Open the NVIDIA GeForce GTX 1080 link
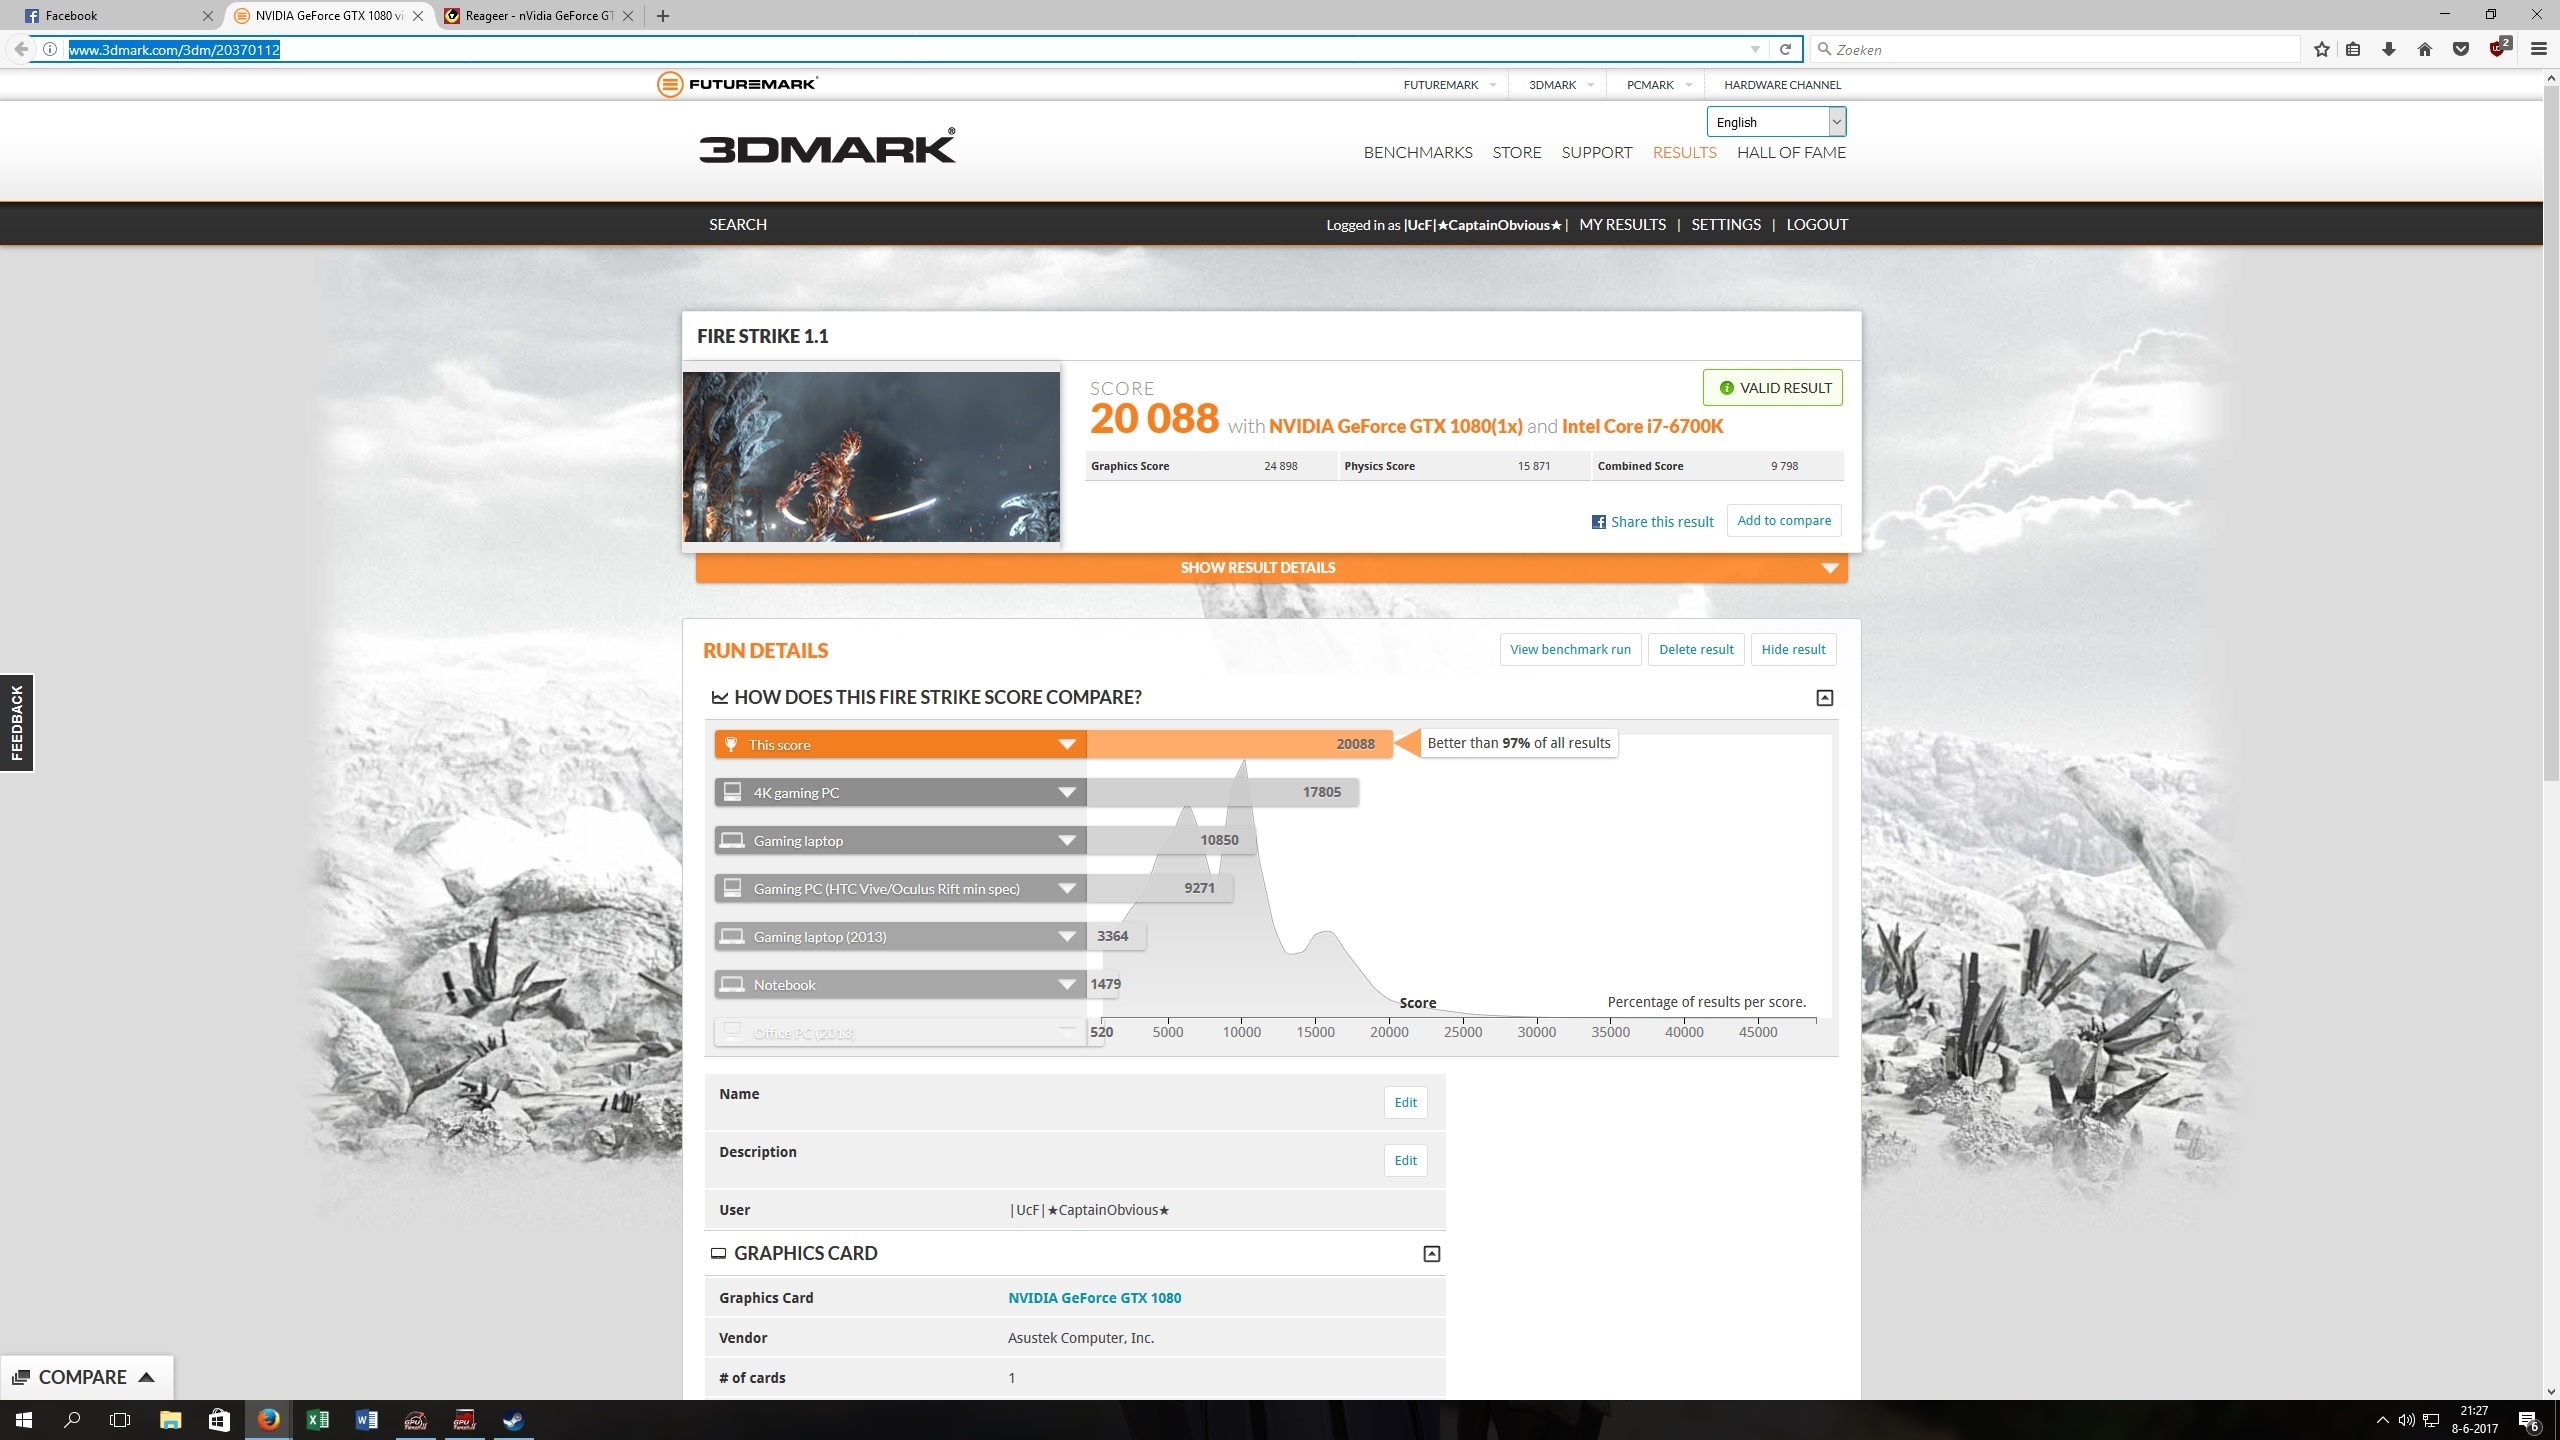 click(x=1094, y=1298)
